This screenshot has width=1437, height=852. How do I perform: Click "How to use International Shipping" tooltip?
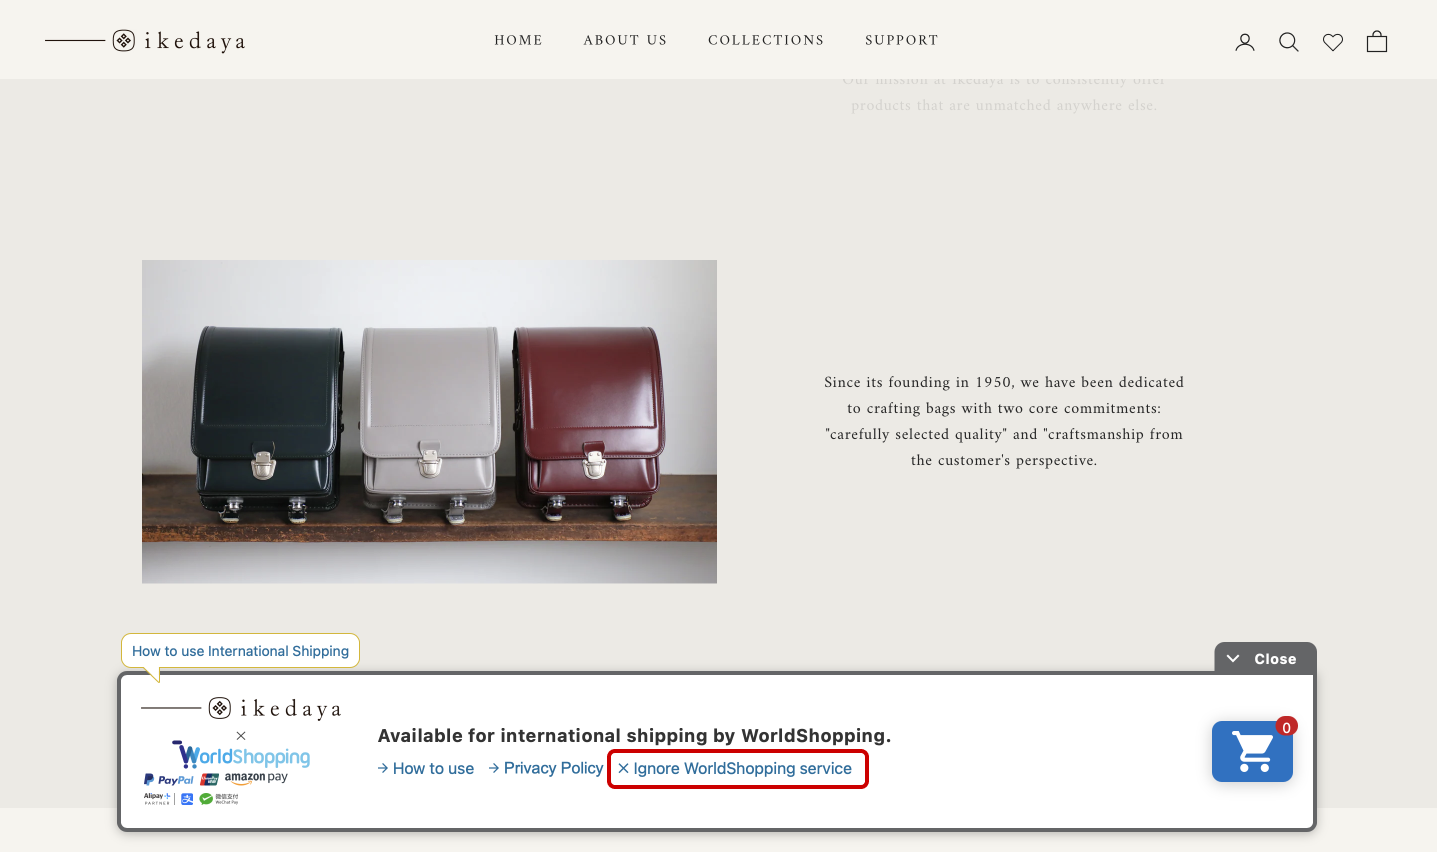coord(240,651)
